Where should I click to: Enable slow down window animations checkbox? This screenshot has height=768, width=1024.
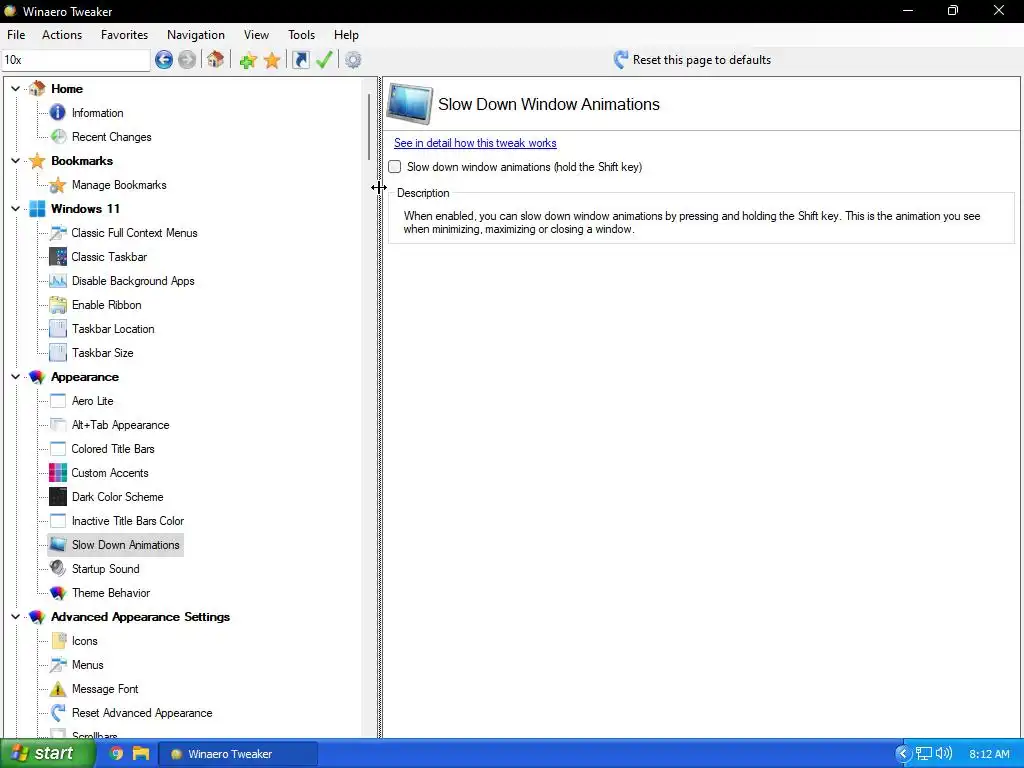pos(394,167)
